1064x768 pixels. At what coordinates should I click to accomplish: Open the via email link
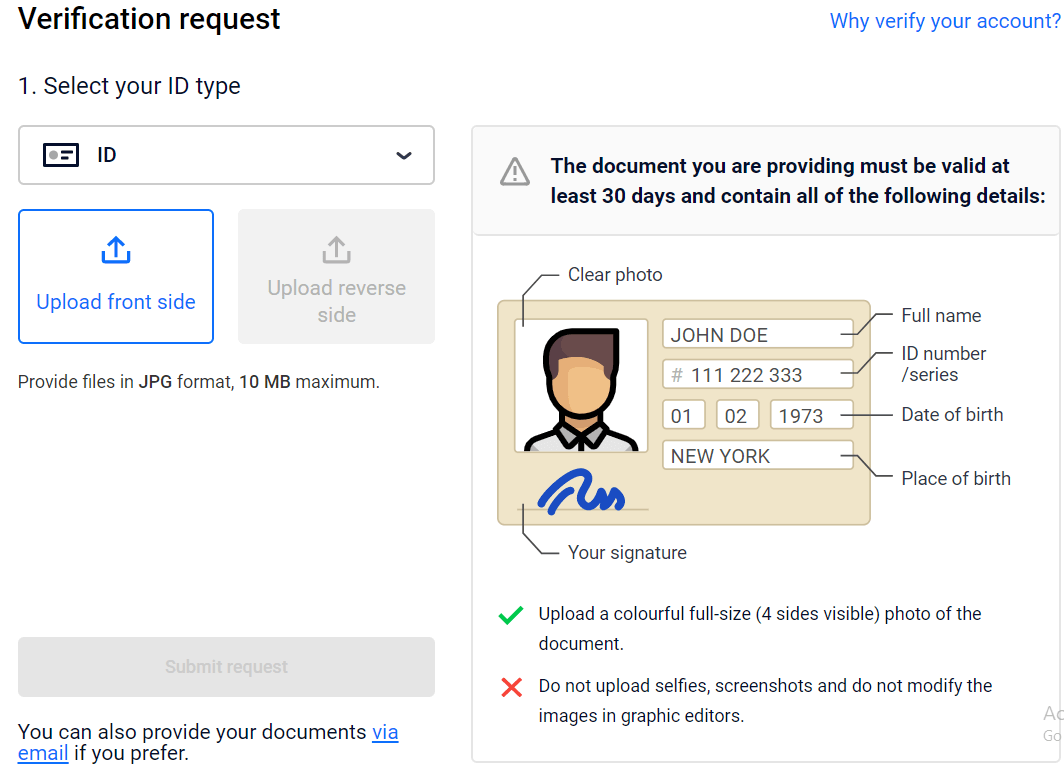[385, 732]
